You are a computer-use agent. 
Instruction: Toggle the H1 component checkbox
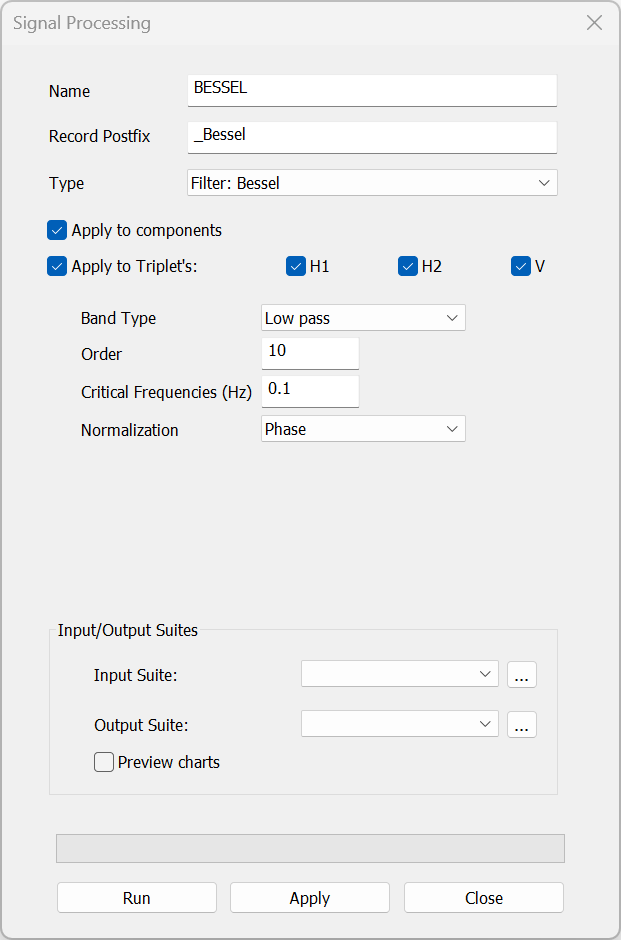(x=296, y=267)
